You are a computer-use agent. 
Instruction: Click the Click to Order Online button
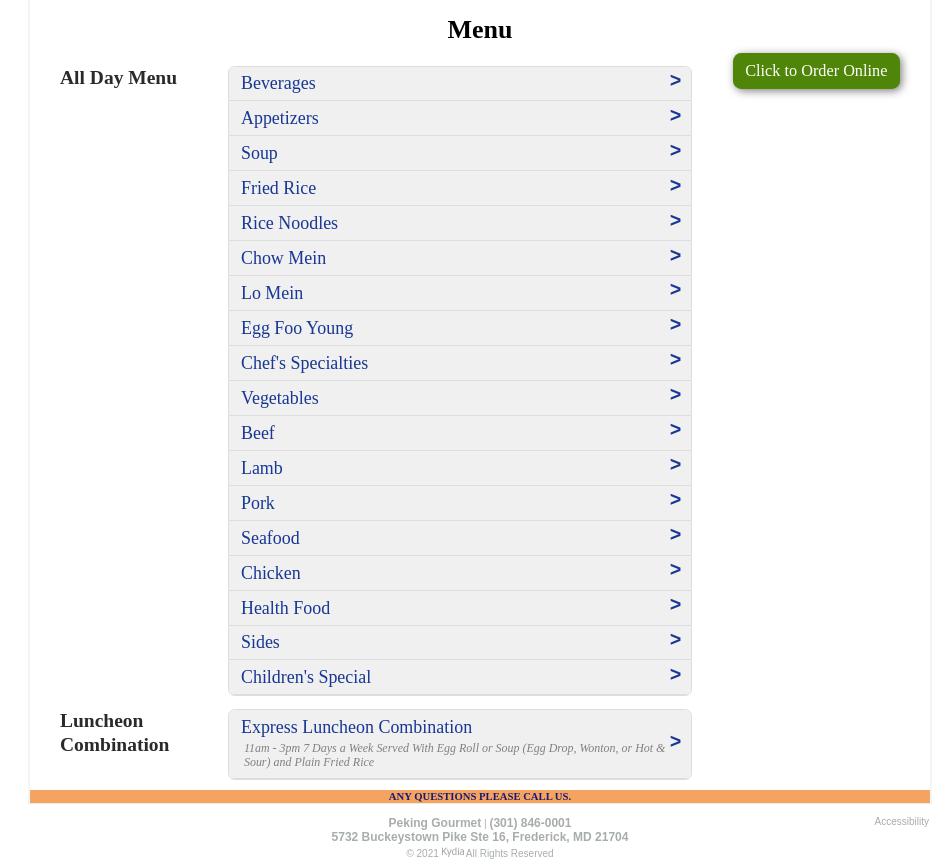pyautogui.click(x=816, y=71)
